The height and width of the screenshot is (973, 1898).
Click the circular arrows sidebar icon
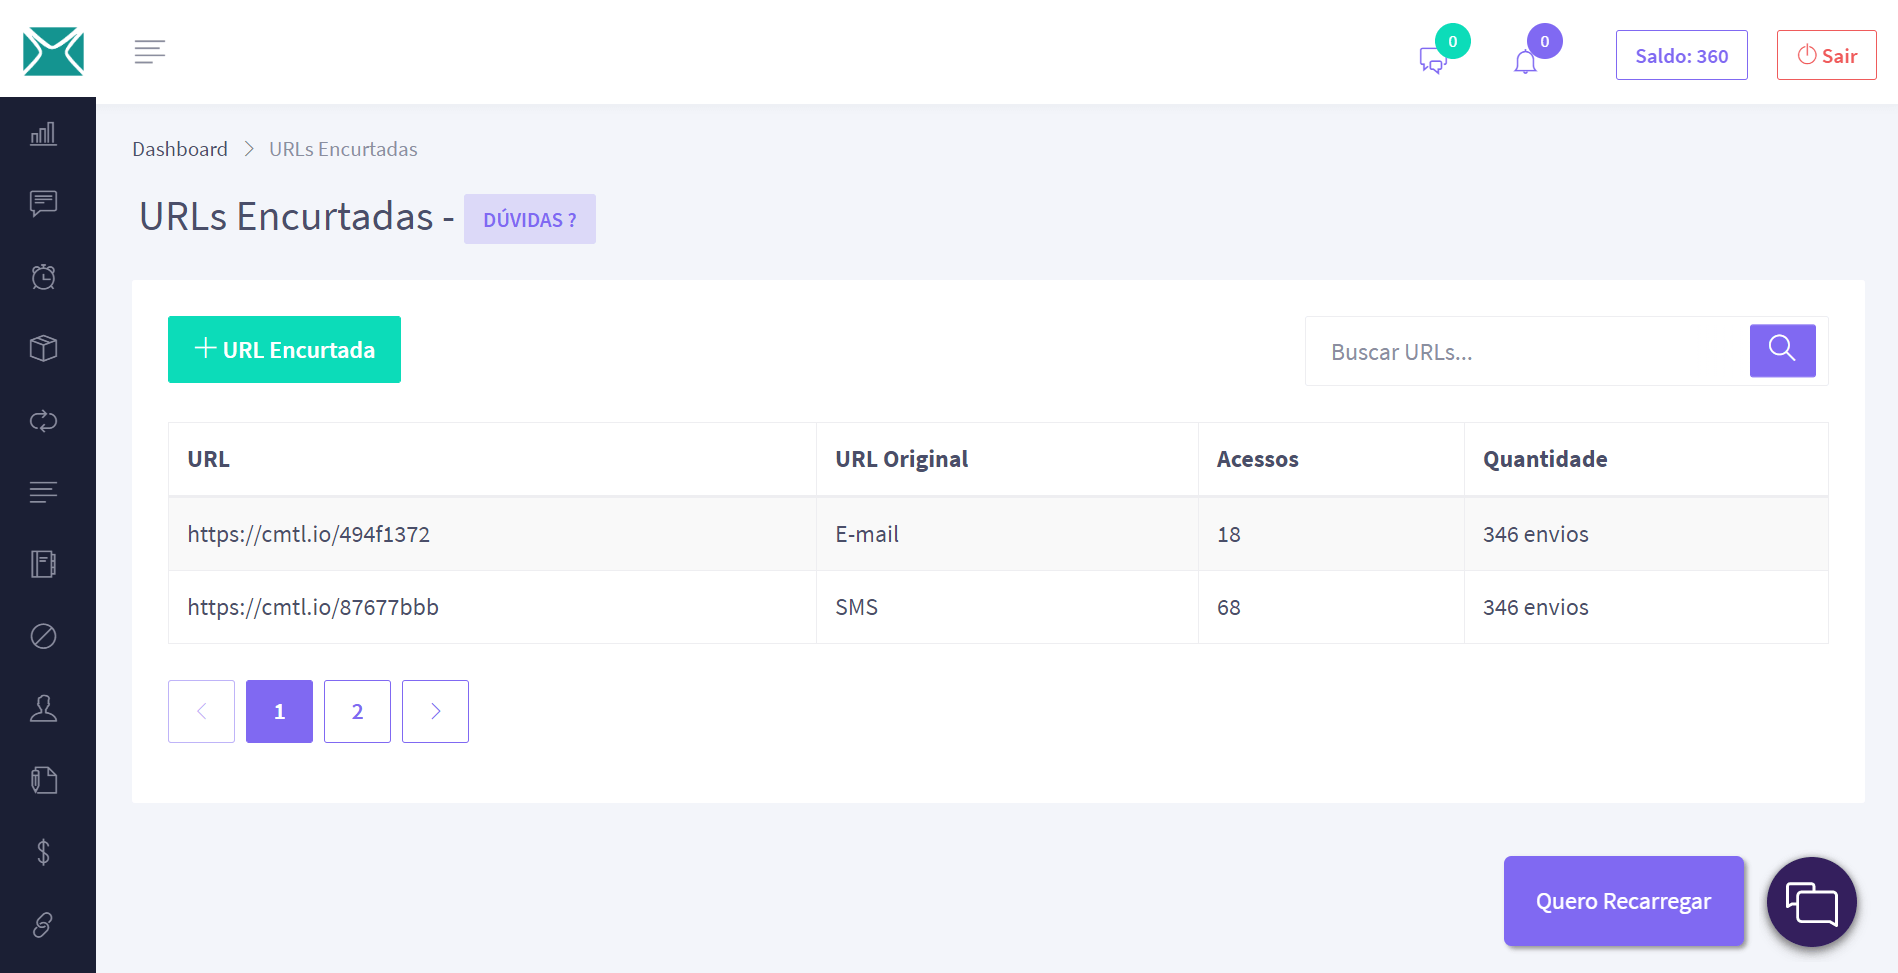(x=43, y=421)
